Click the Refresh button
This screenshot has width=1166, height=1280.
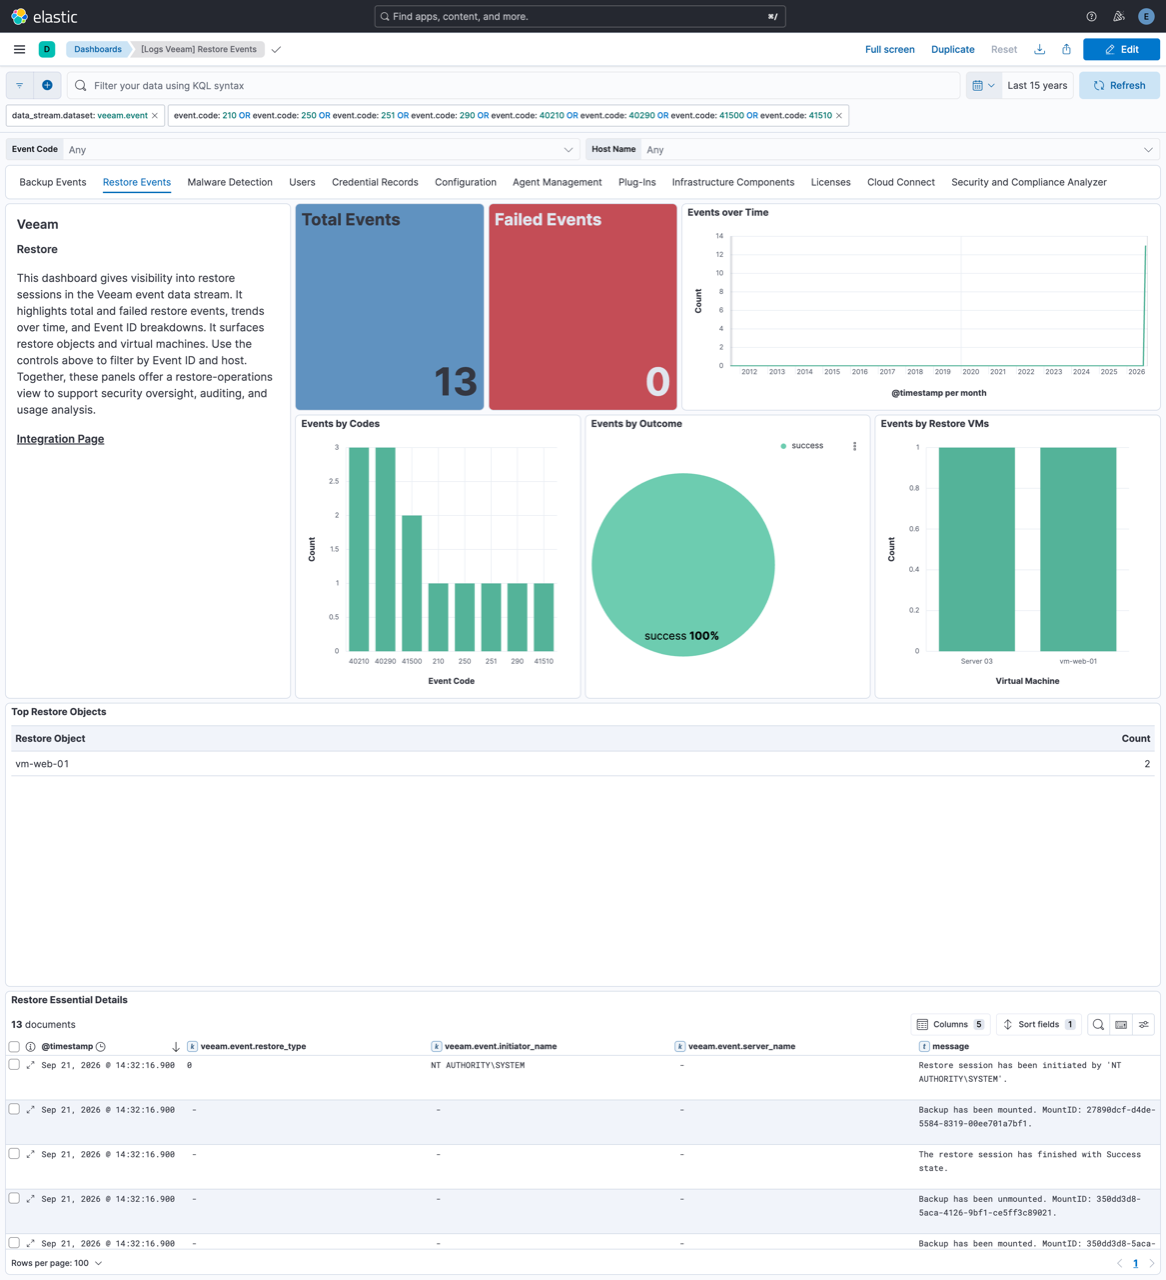[1119, 85]
